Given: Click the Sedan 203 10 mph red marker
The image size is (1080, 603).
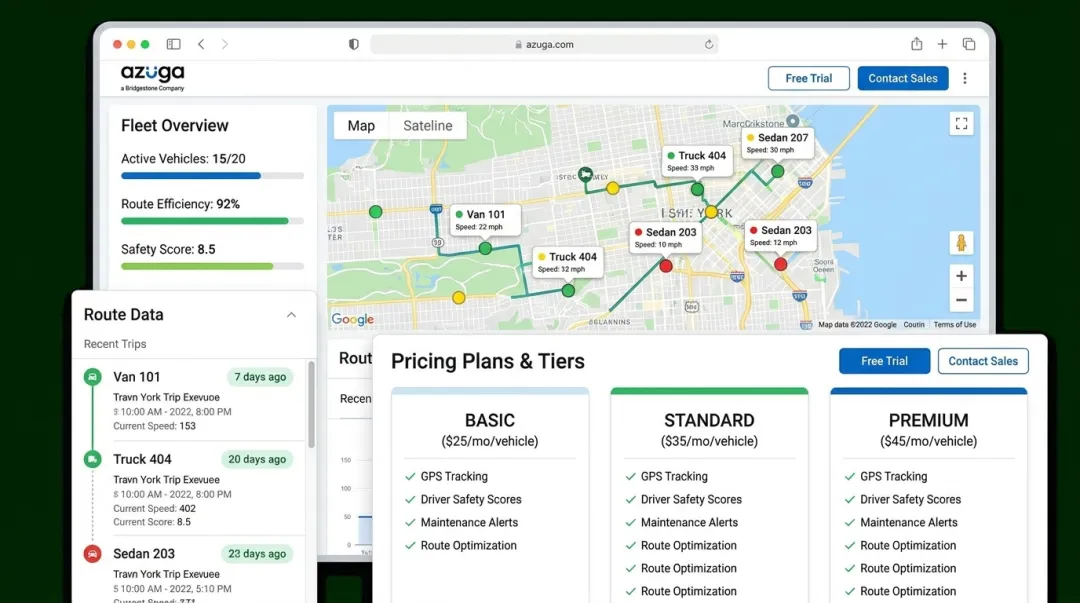Looking at the screenshot, I should [665, 265].
